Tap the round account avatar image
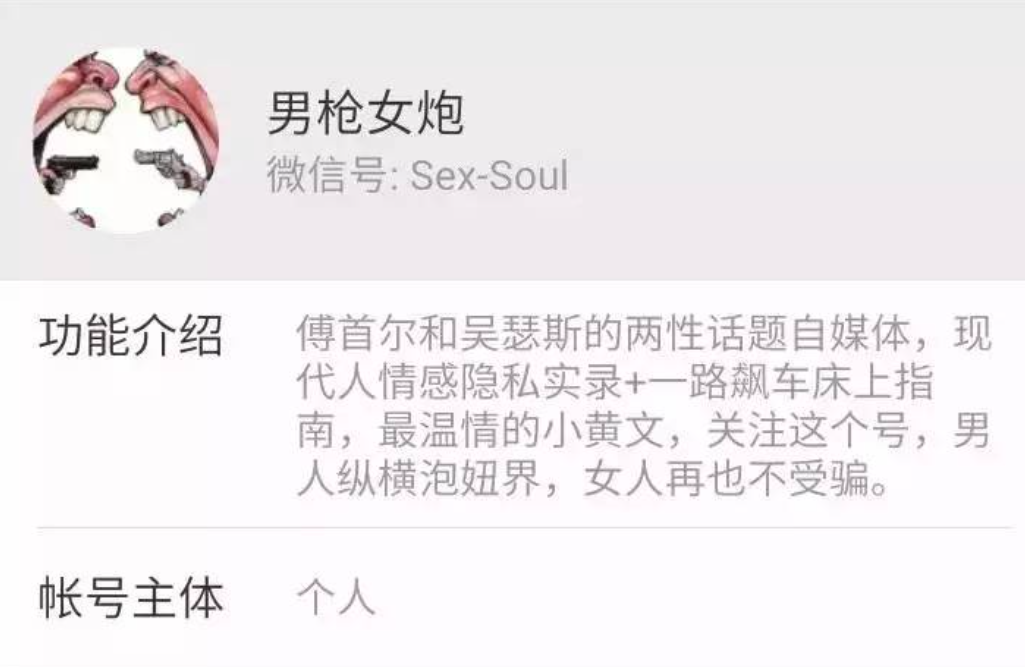 126,139
